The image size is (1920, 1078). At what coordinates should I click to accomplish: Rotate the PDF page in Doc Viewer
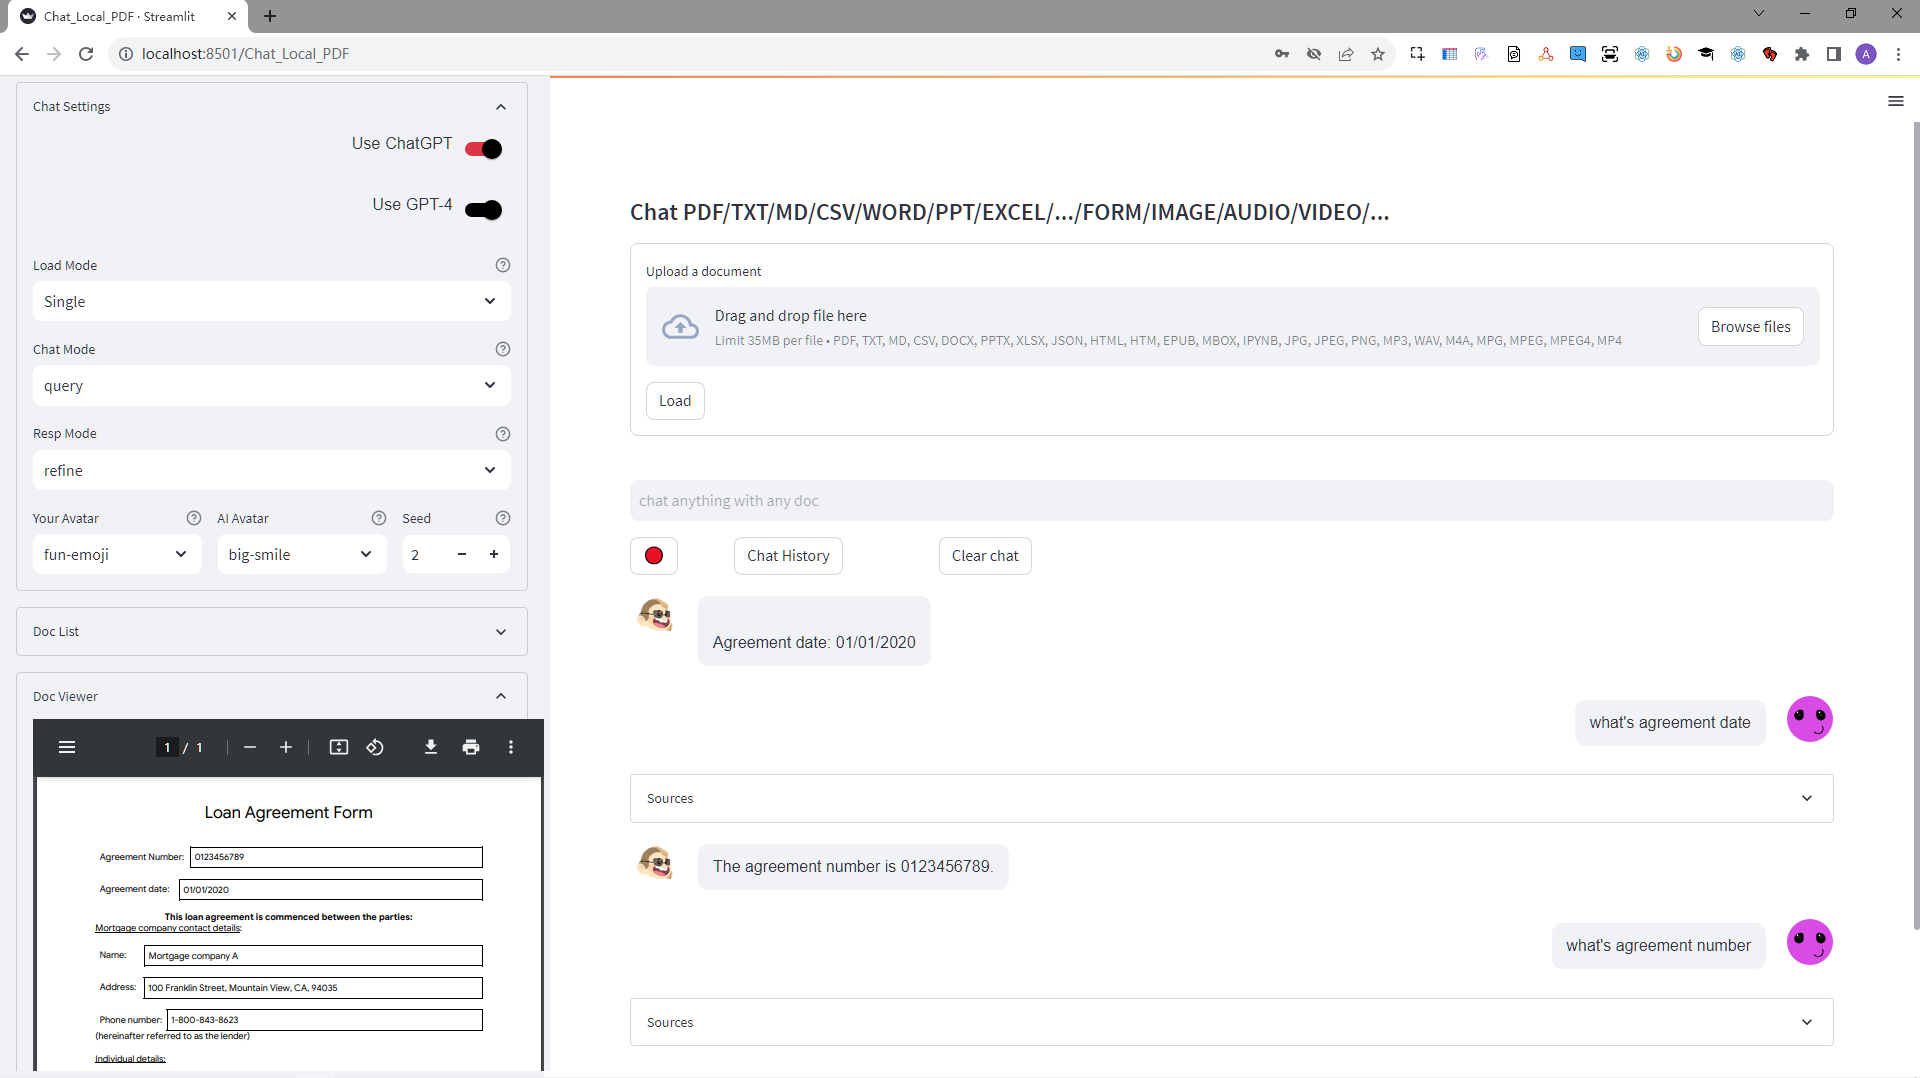375,747
